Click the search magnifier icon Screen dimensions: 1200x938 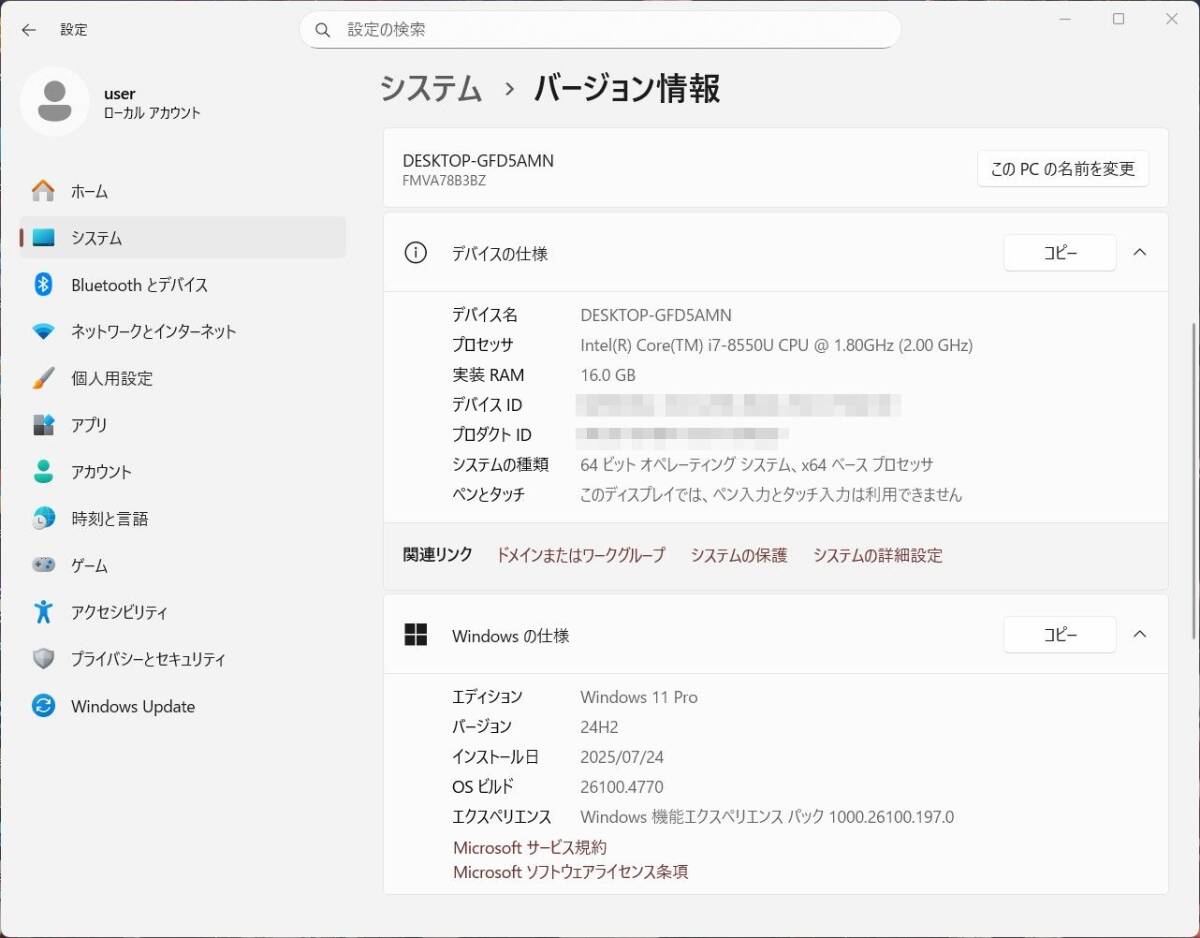(323, 30)
